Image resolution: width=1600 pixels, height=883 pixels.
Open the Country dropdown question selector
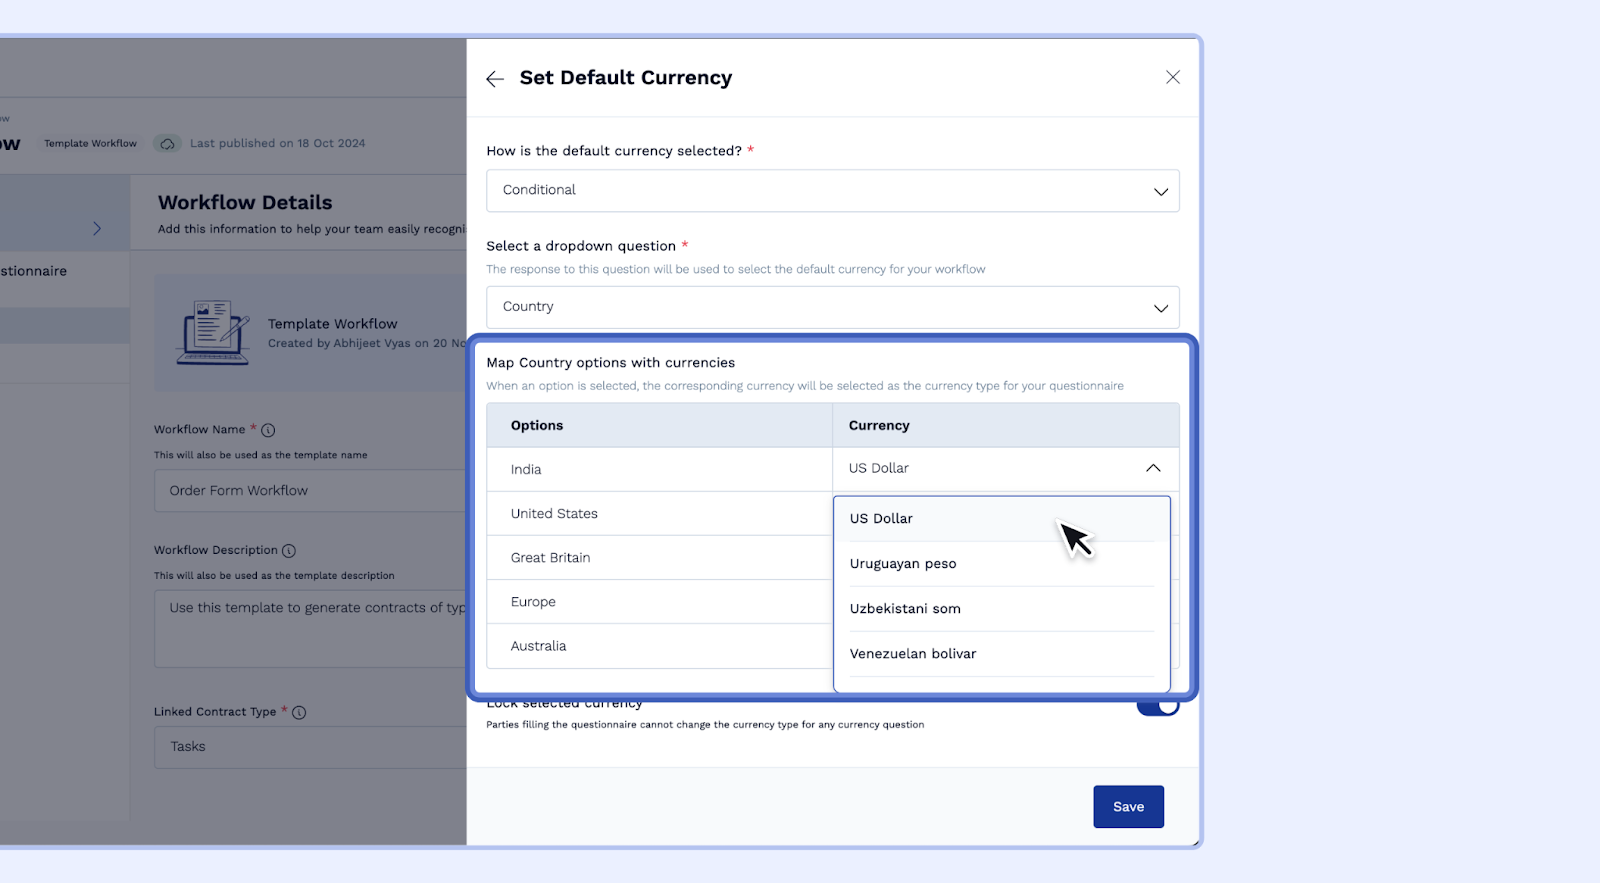click(x=832, y=307)
